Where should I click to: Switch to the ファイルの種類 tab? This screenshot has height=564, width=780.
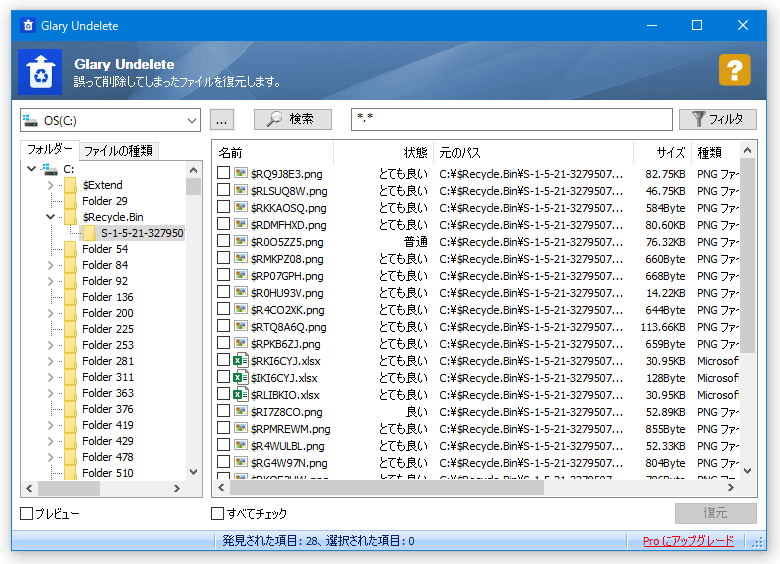pos(118,151)
